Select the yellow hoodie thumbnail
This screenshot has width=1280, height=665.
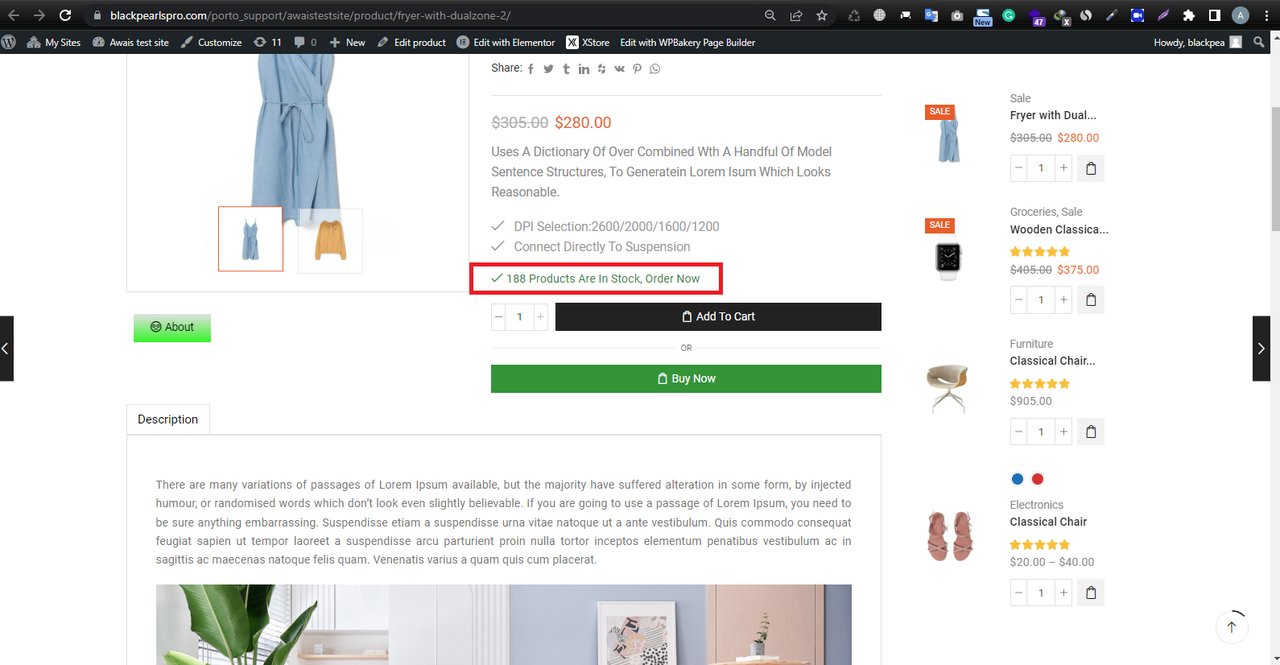[331, 240]
